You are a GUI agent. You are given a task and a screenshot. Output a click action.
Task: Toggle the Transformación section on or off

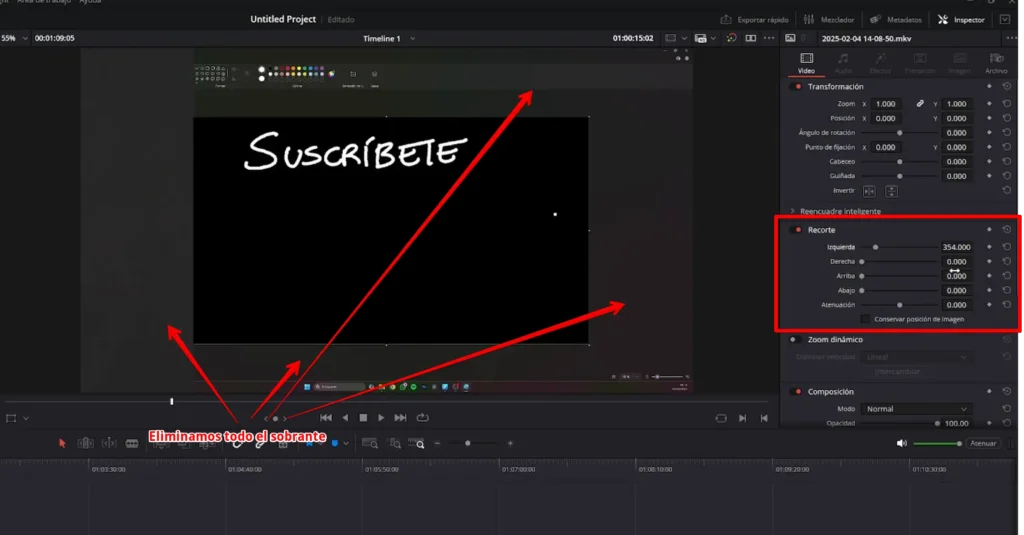[x=797, y=87]
